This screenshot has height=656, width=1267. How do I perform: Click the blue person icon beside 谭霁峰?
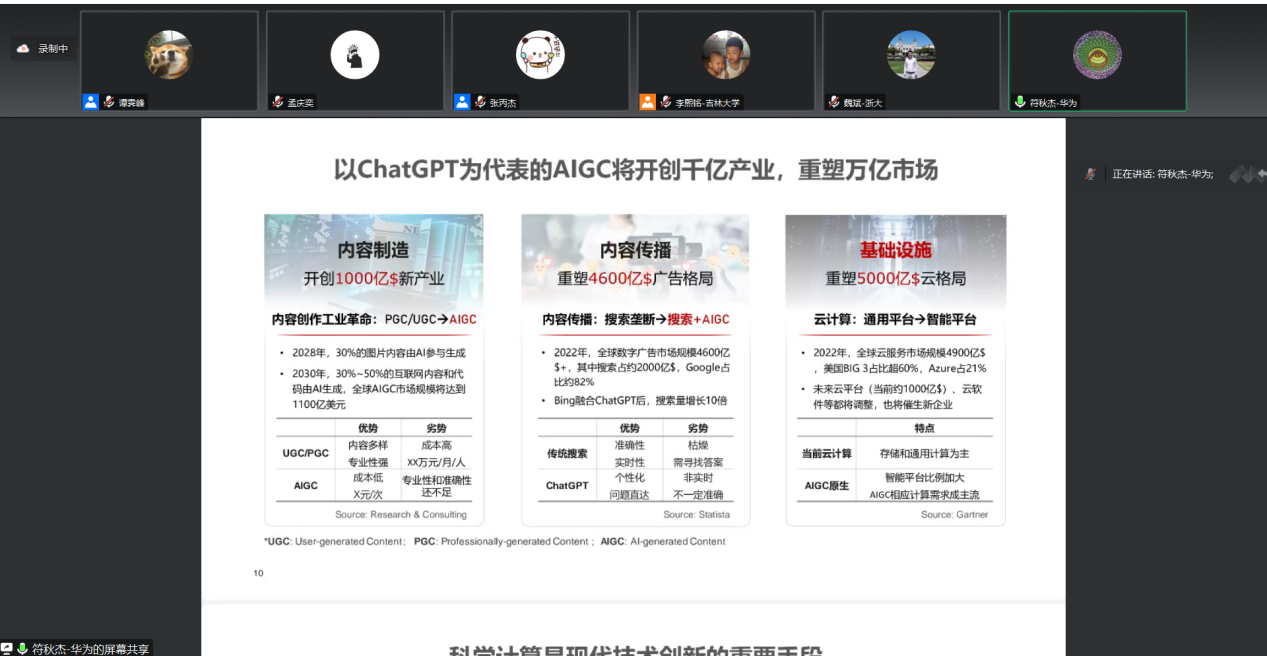click(91, 102)
